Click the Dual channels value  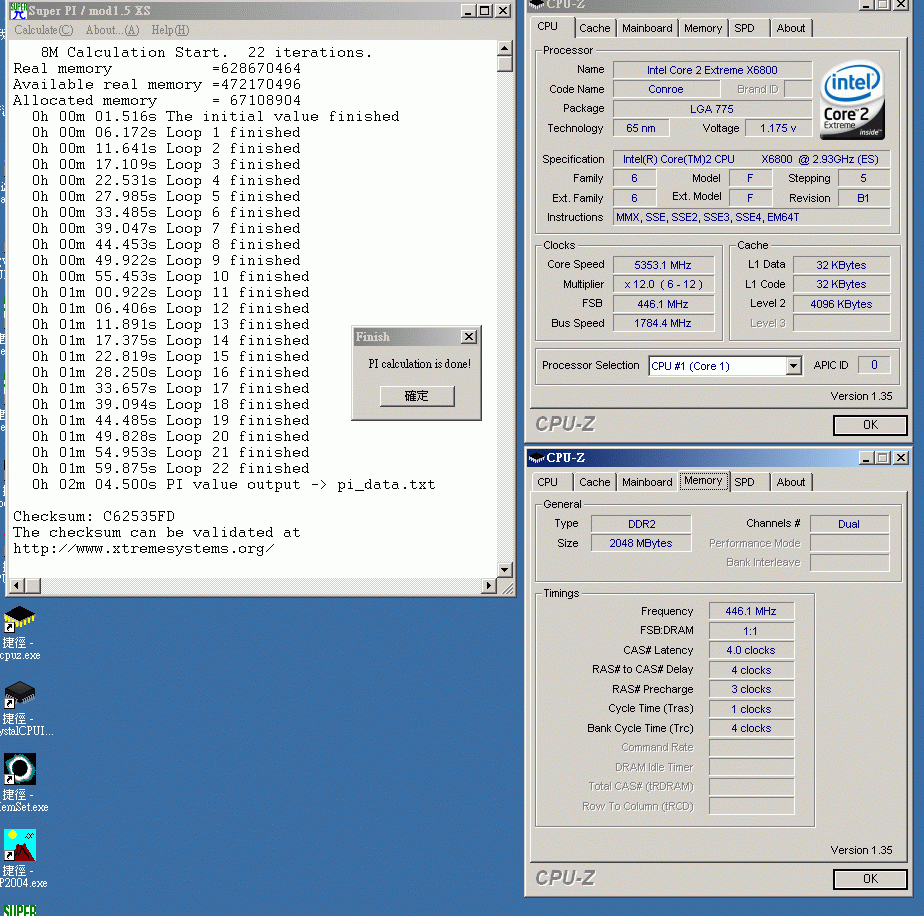coord(849,524)
